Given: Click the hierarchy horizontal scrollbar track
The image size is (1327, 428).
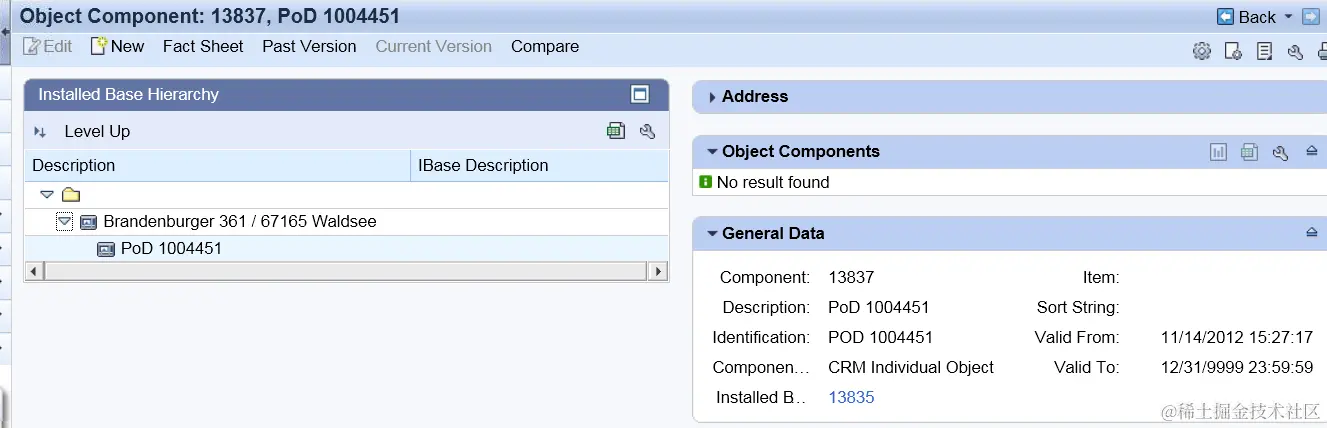Looking at the screenshot, I should point(346,271).
